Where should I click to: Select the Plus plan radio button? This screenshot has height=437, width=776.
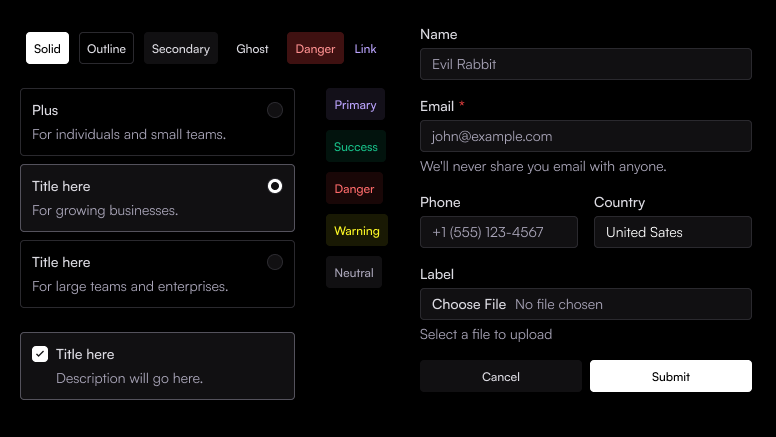(275, 110)
